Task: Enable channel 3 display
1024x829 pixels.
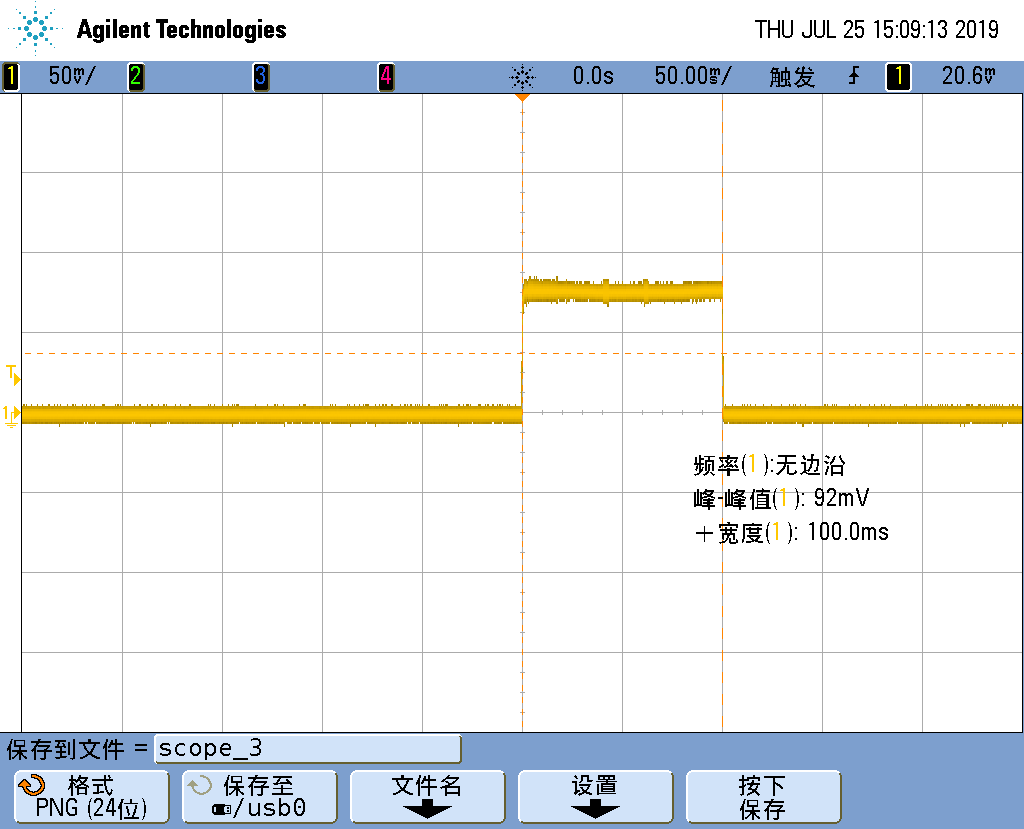Action: click(x=260, y=75)
